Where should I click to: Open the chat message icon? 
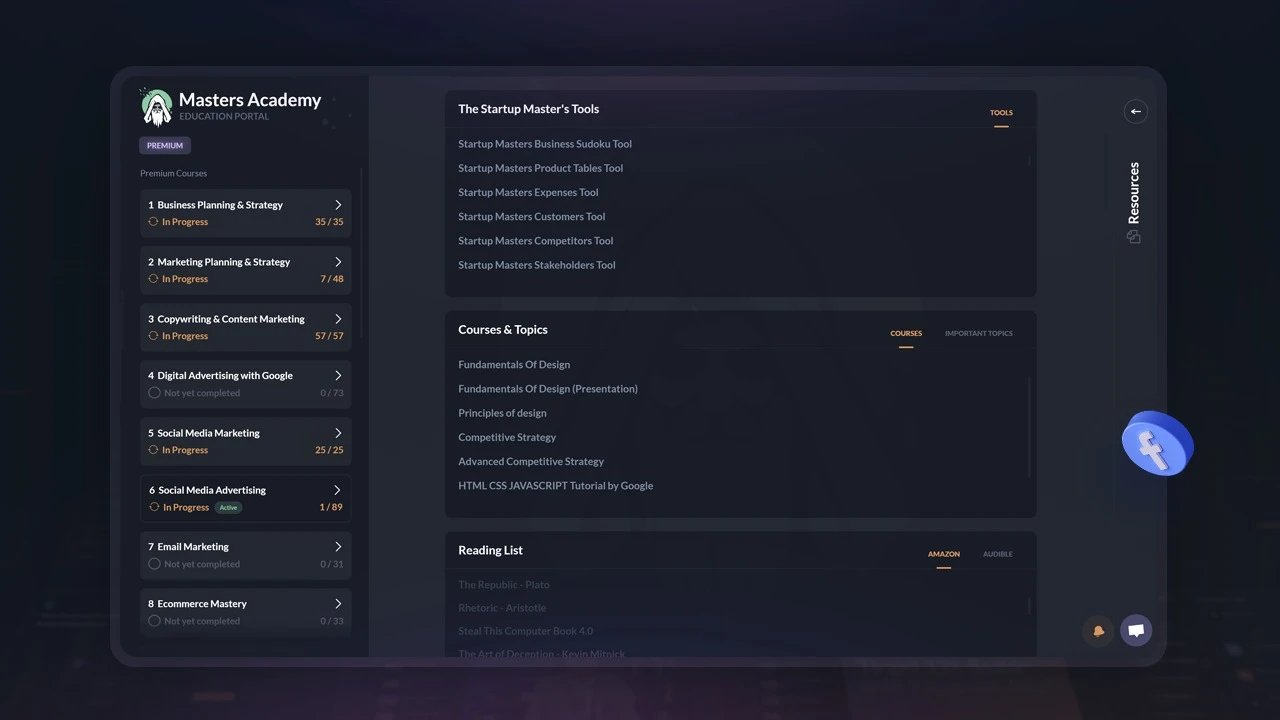(x=1136, y=630)
